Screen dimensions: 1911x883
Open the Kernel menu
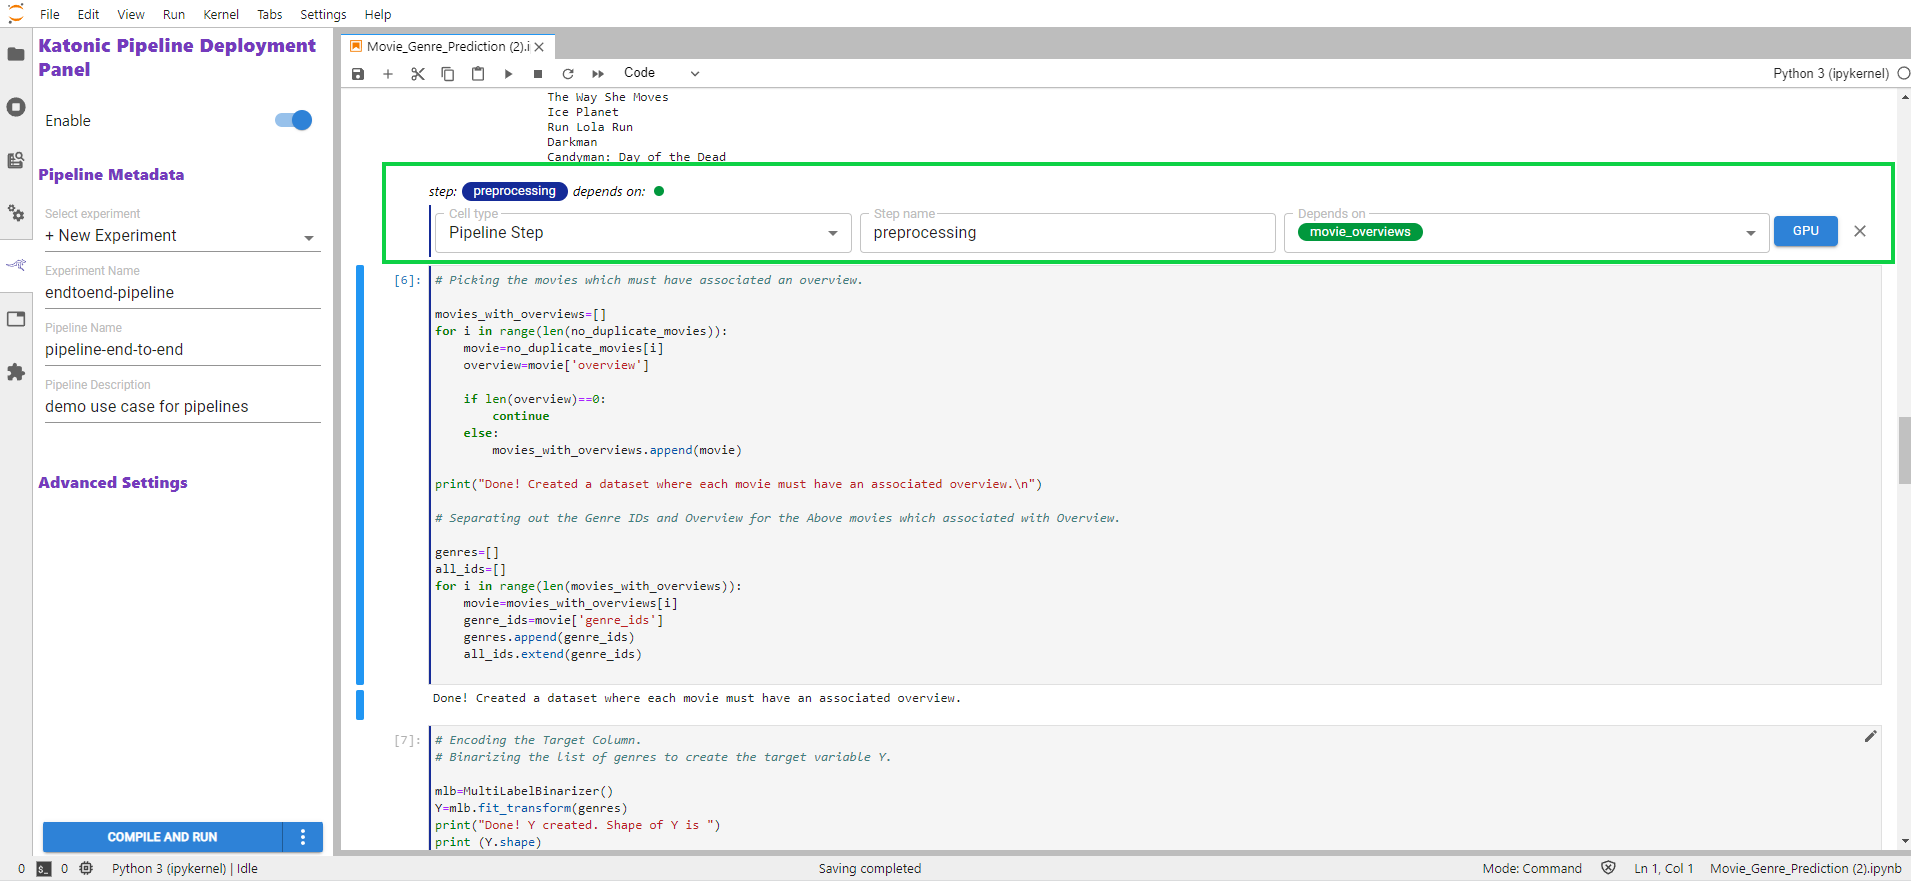(x=221, y=14)
